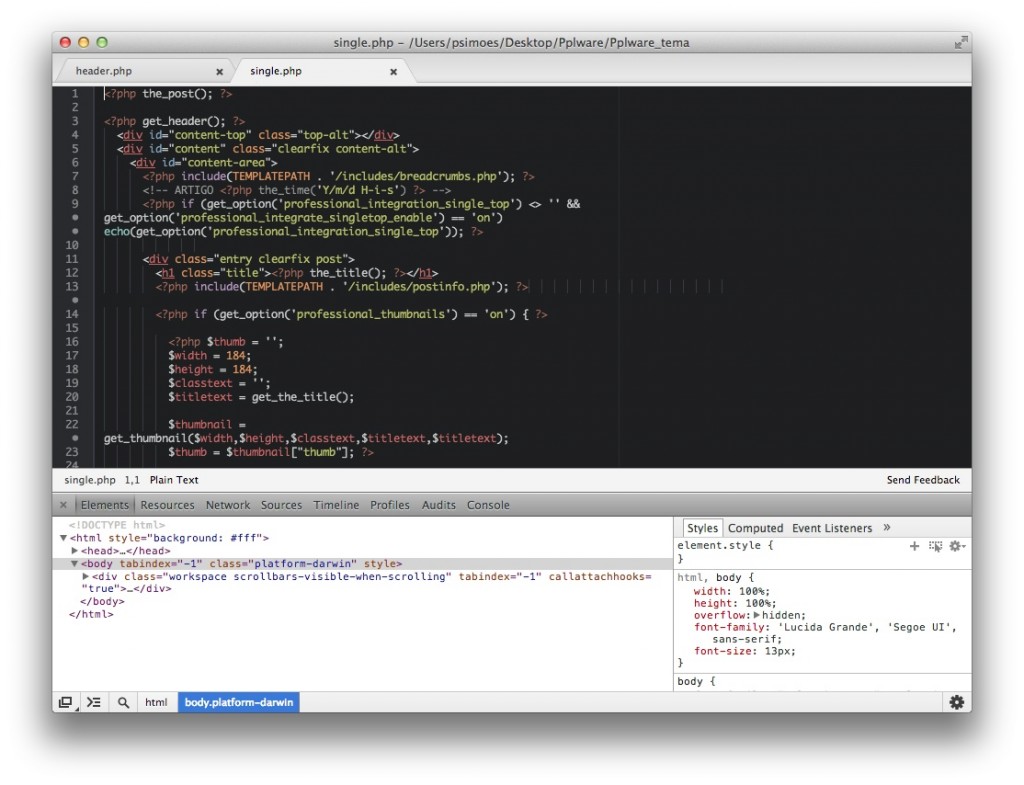This screenshot has height=785, width=1024.
Task: Expand the overflow property triangle
Action: pos(757,616)
